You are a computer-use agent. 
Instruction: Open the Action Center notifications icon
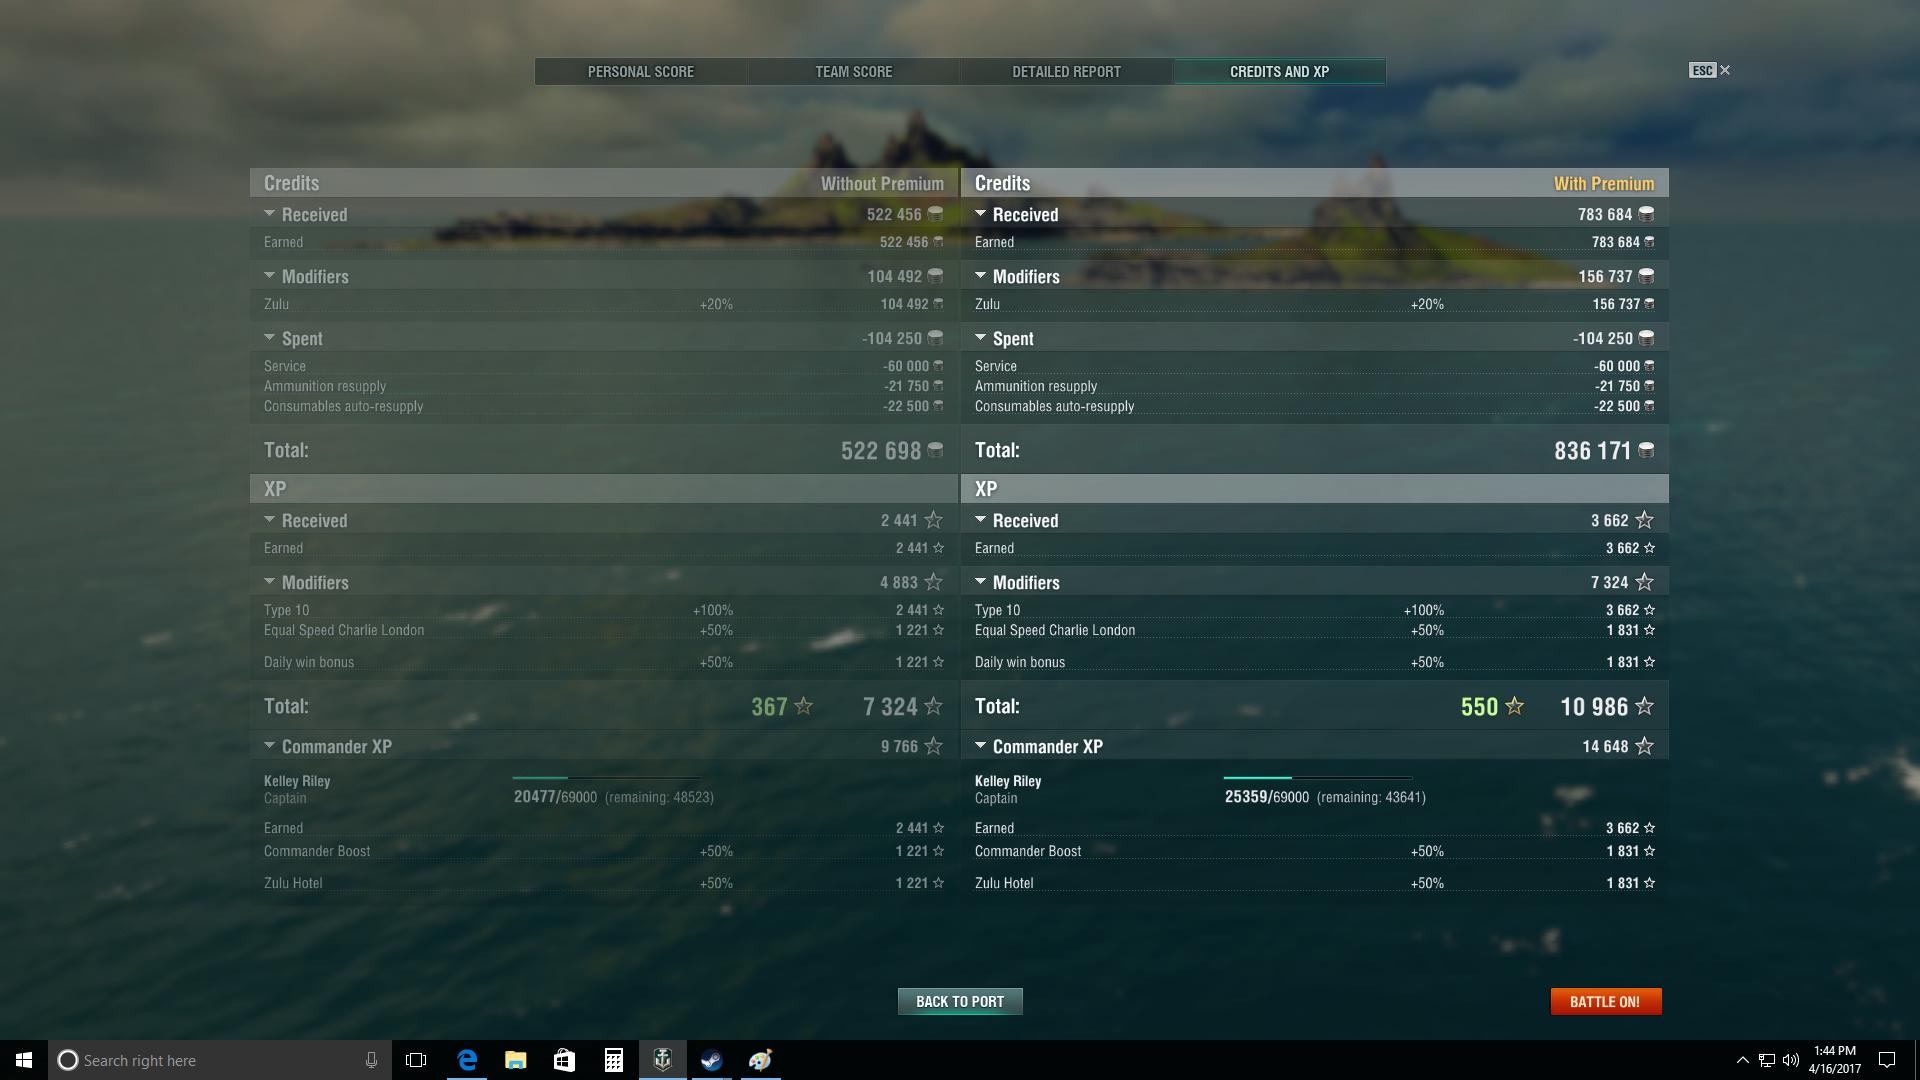[1887, 1060]
